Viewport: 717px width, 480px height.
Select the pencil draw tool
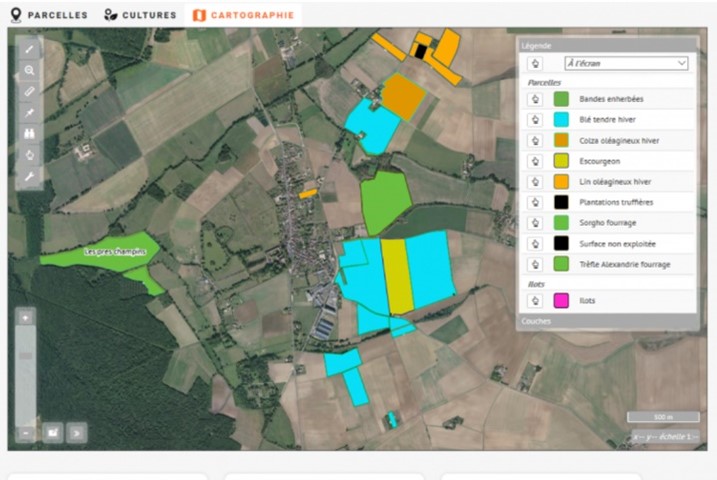pos(29,49)
